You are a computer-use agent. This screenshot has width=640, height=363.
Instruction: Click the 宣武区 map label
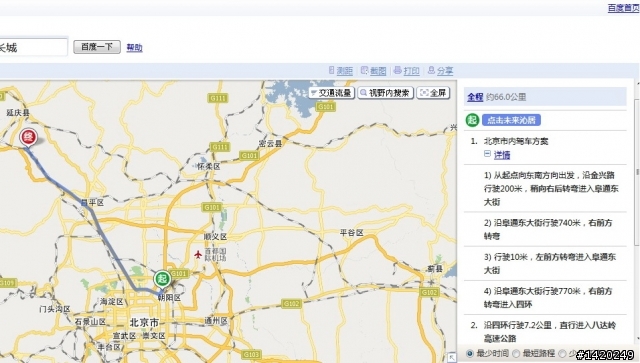pos(124,336)
